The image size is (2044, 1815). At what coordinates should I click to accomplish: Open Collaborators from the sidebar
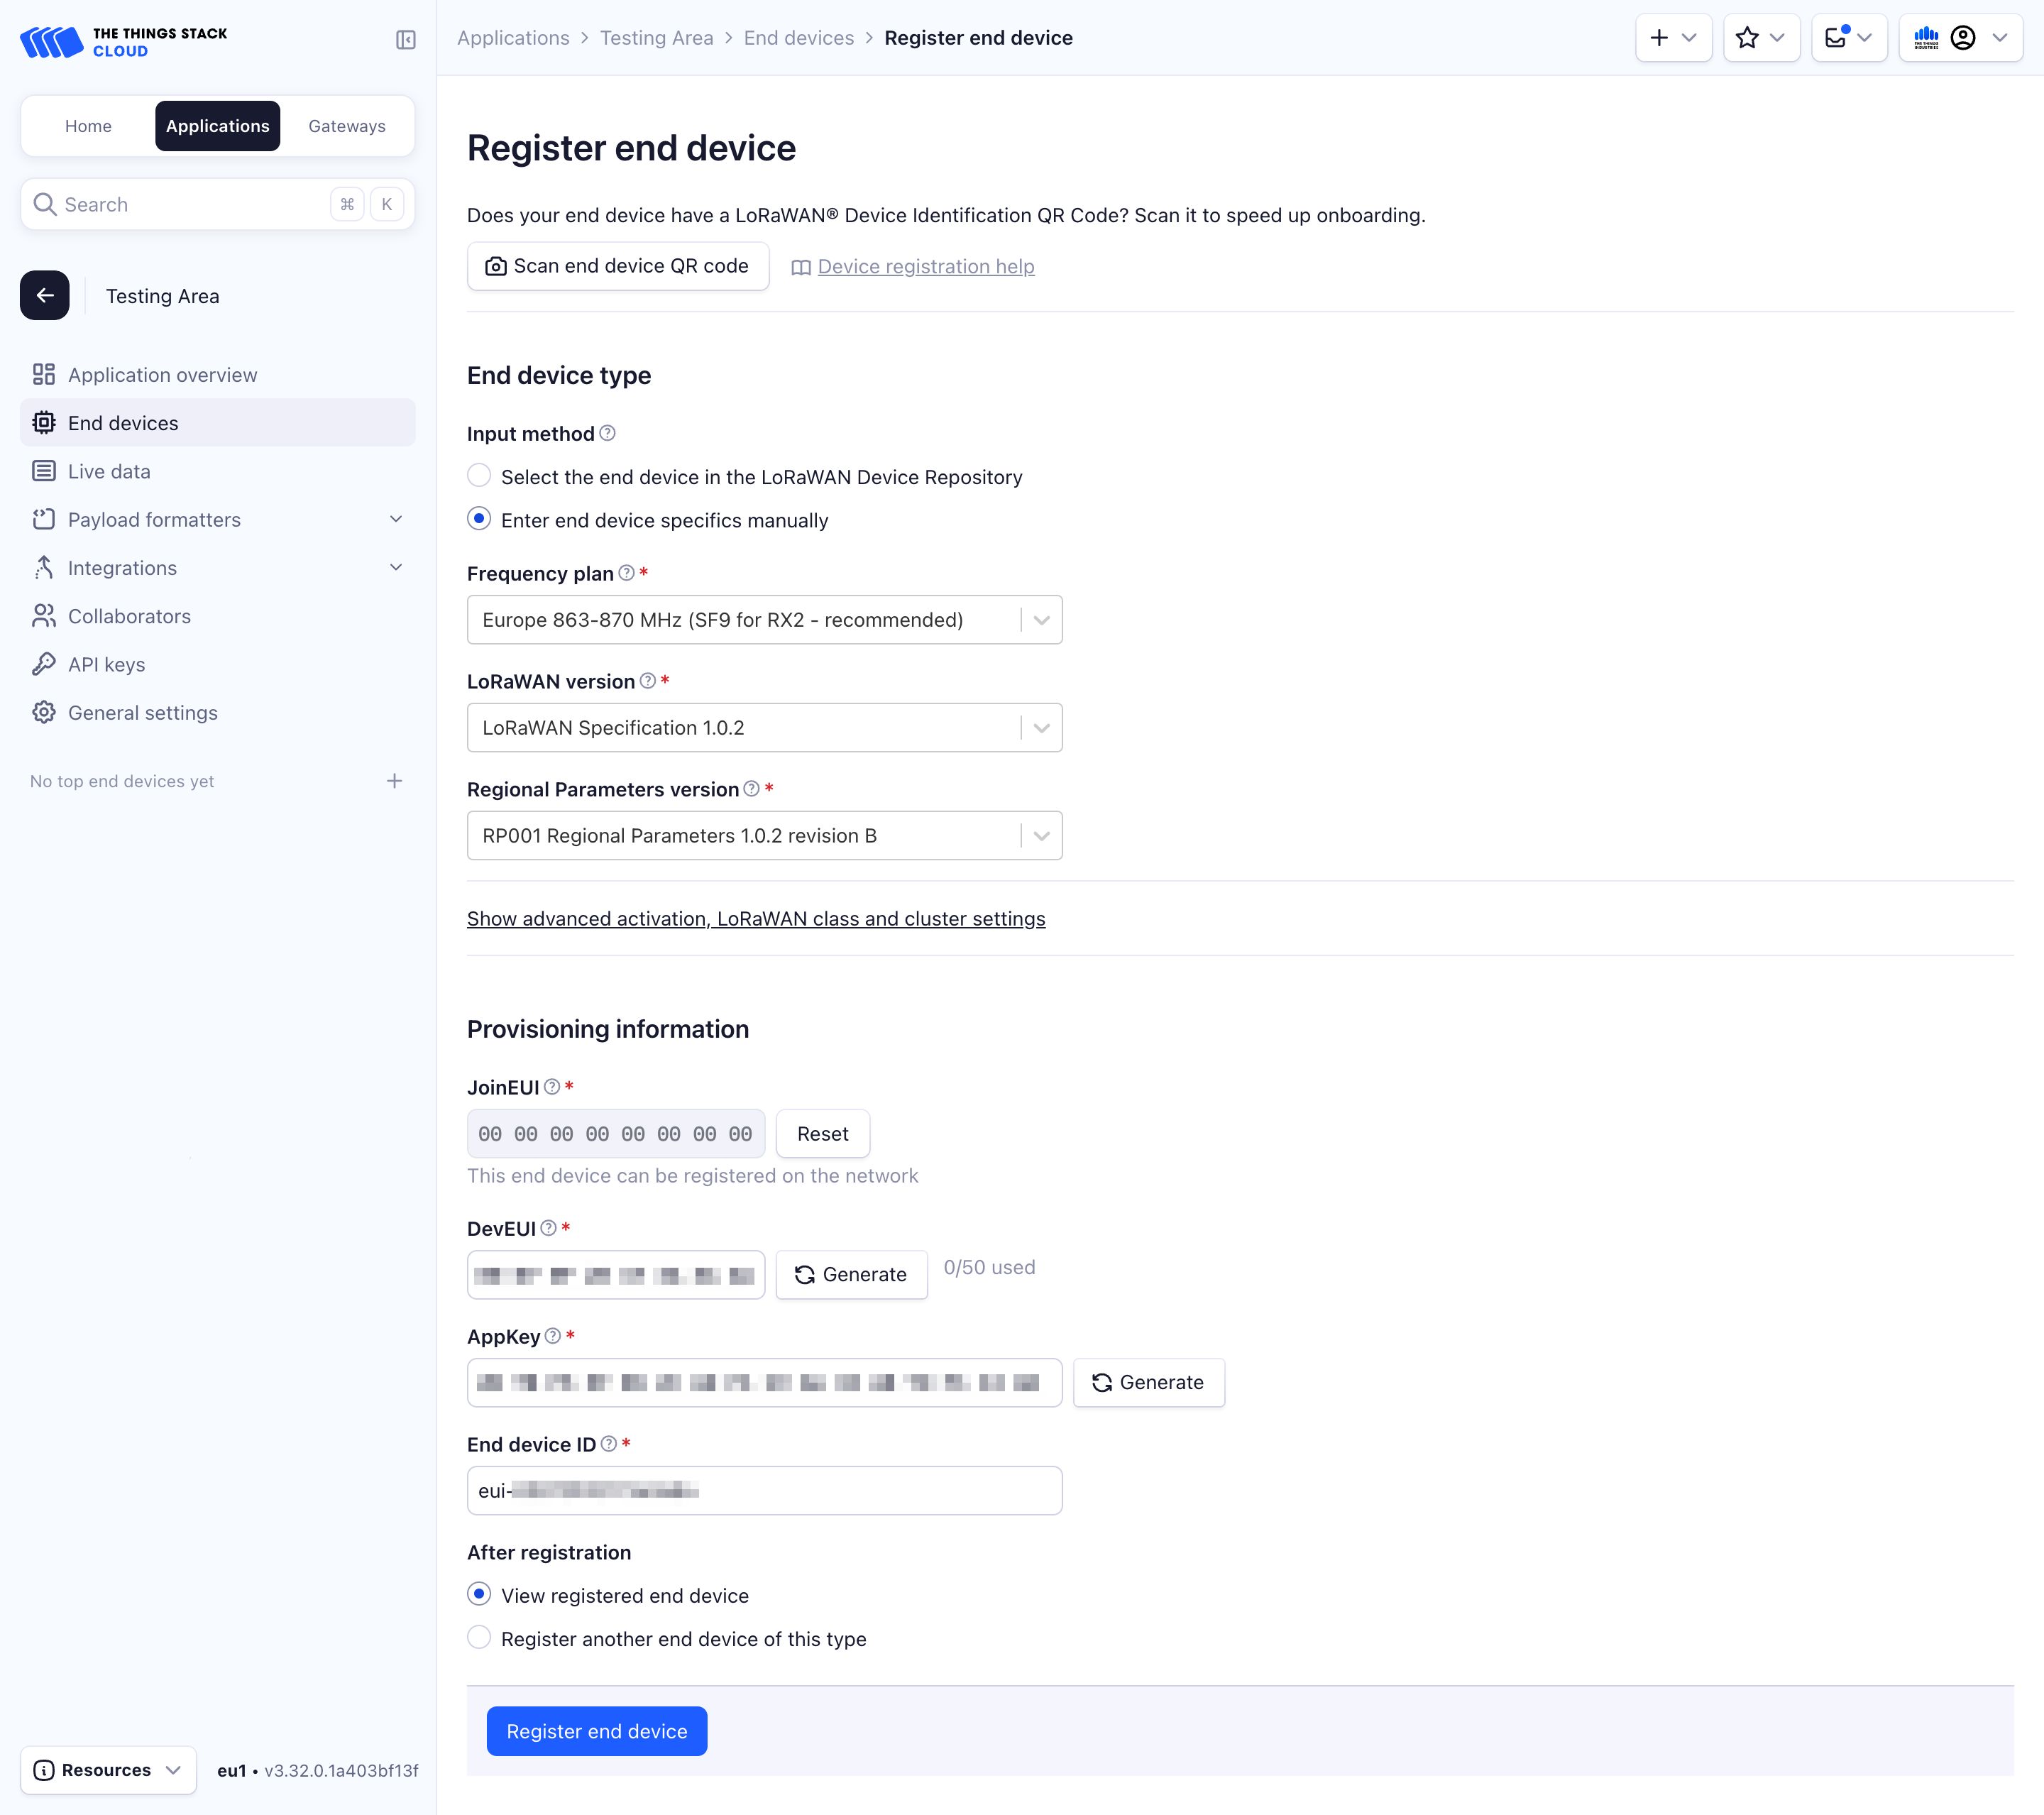pyautogui.click(x=129, y=616)
